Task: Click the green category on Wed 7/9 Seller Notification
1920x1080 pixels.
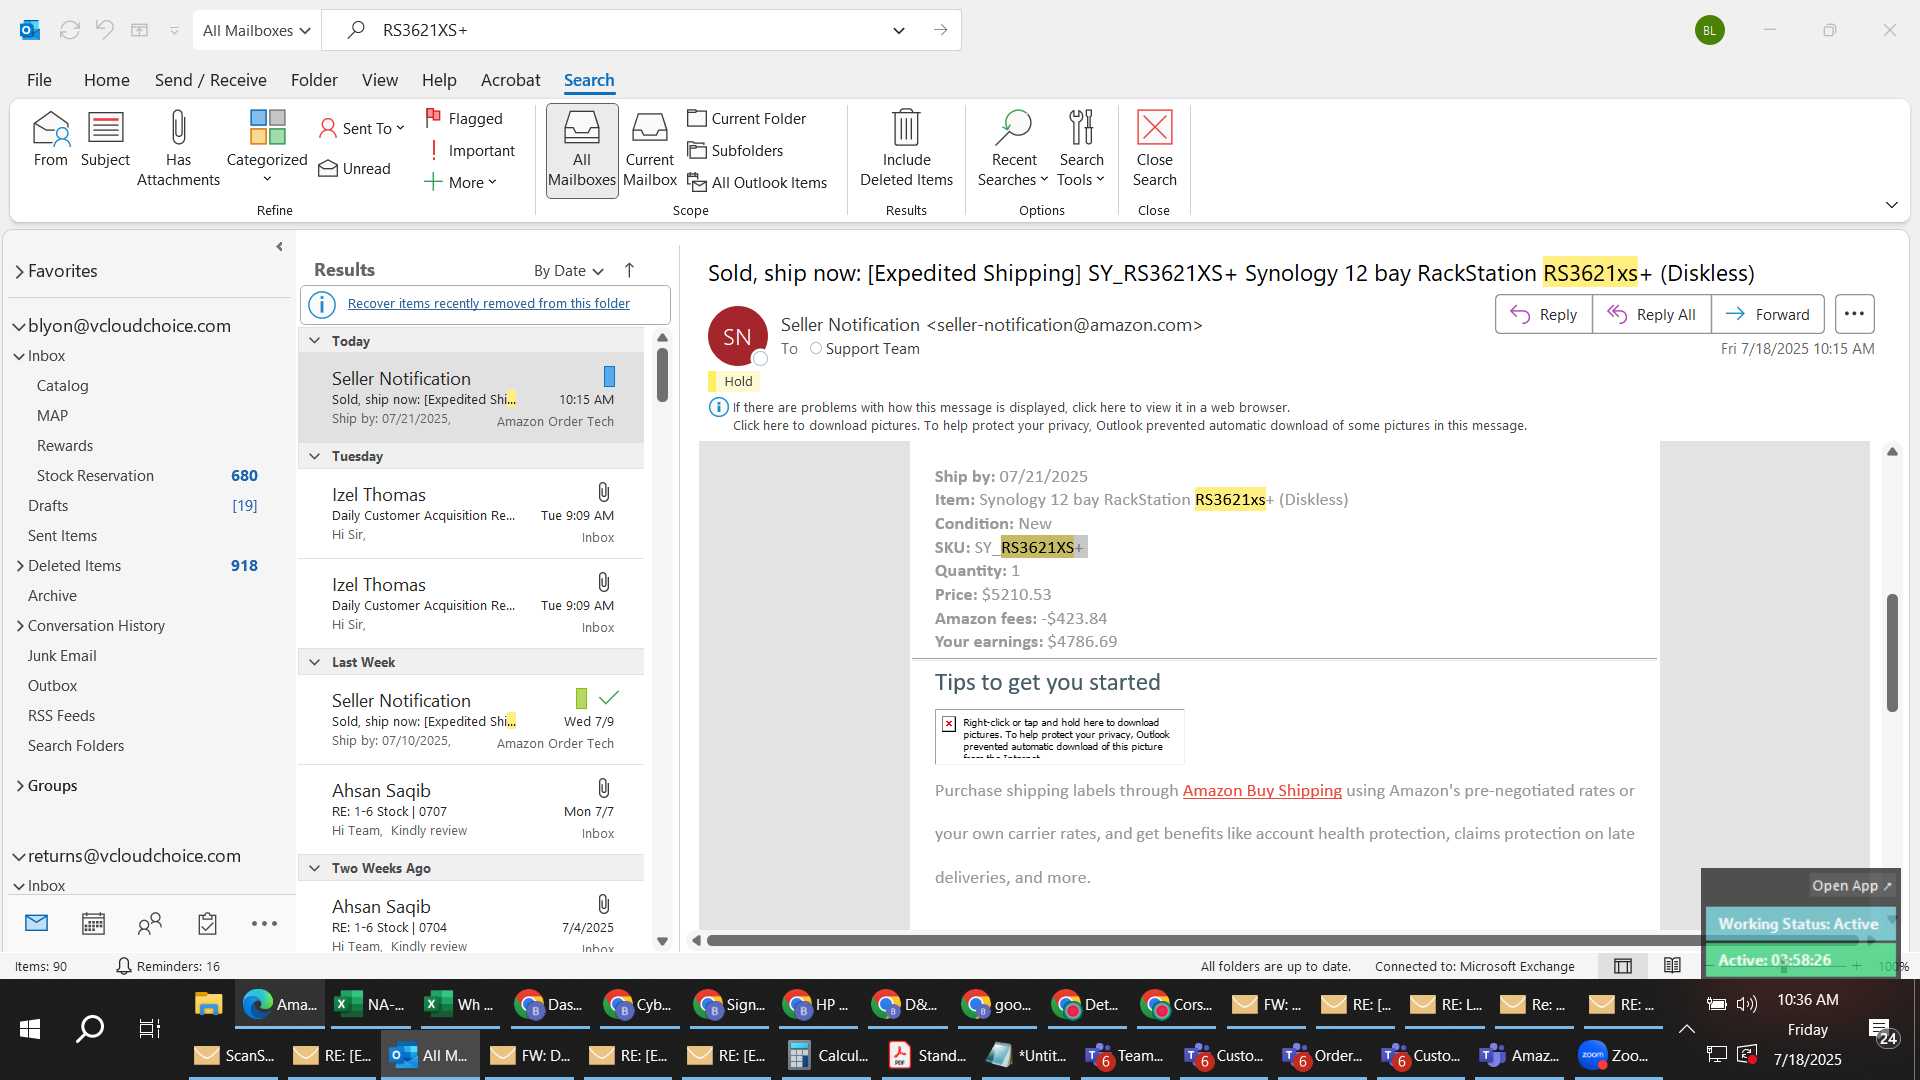Action: (581, 698)
